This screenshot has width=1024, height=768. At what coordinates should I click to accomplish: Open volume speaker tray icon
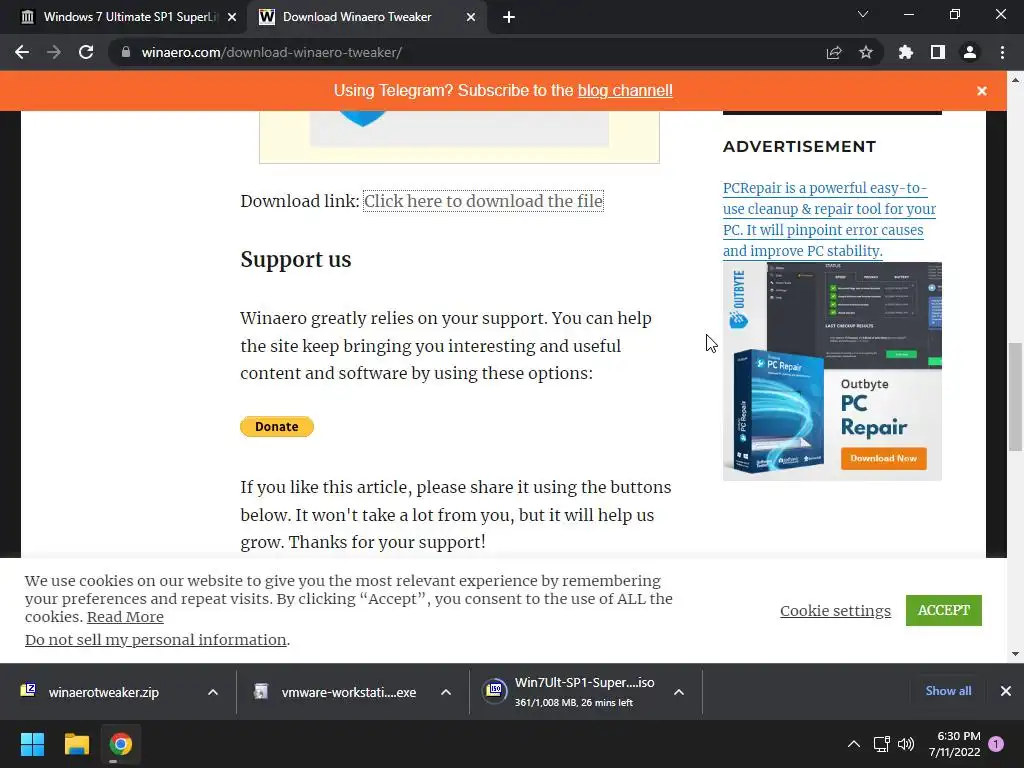click(906, 744)
